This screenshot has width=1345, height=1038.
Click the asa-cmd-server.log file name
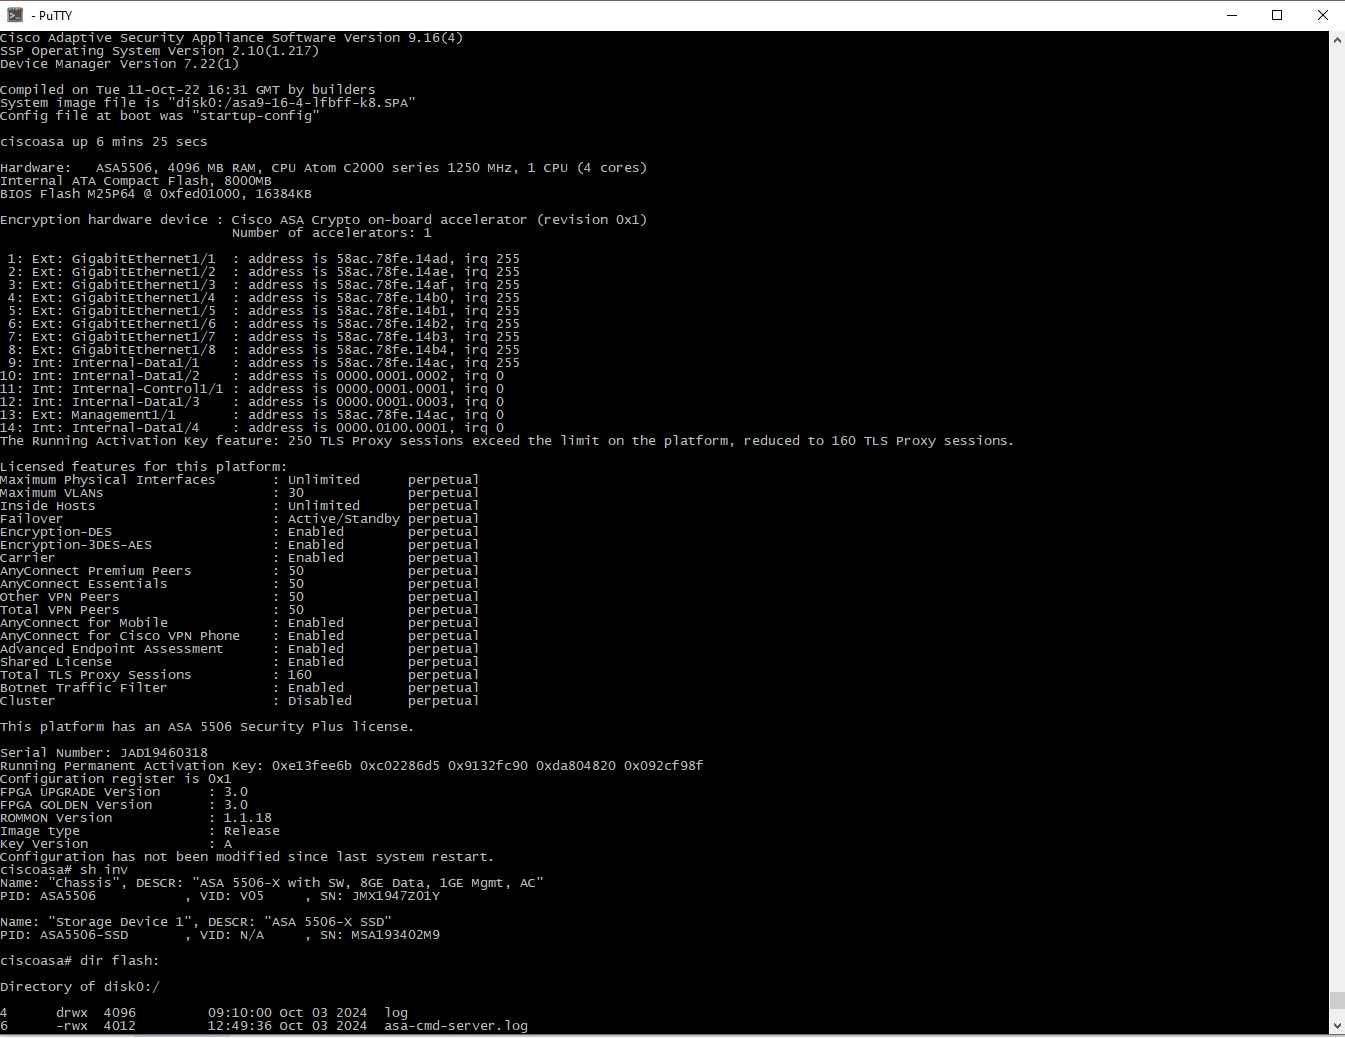456,1026
